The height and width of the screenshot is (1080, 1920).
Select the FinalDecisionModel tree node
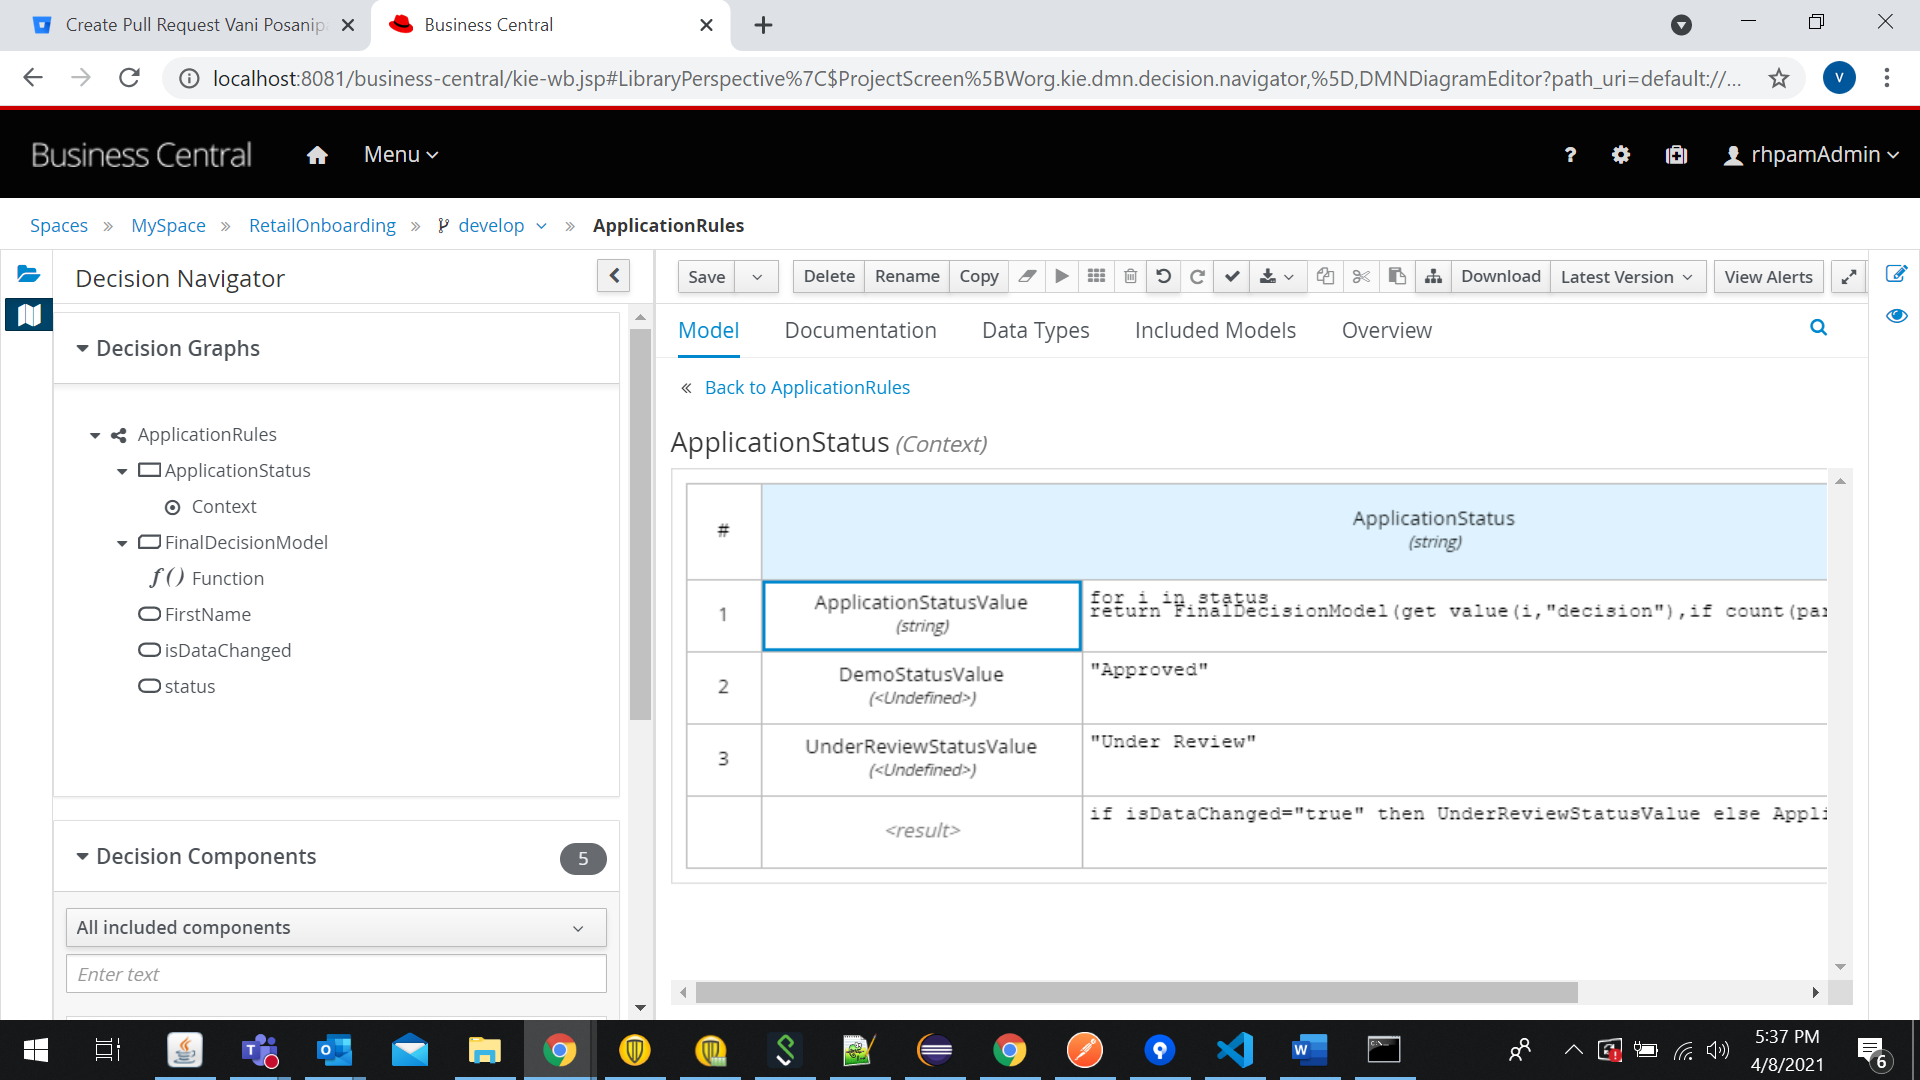[x=246, y=542]
